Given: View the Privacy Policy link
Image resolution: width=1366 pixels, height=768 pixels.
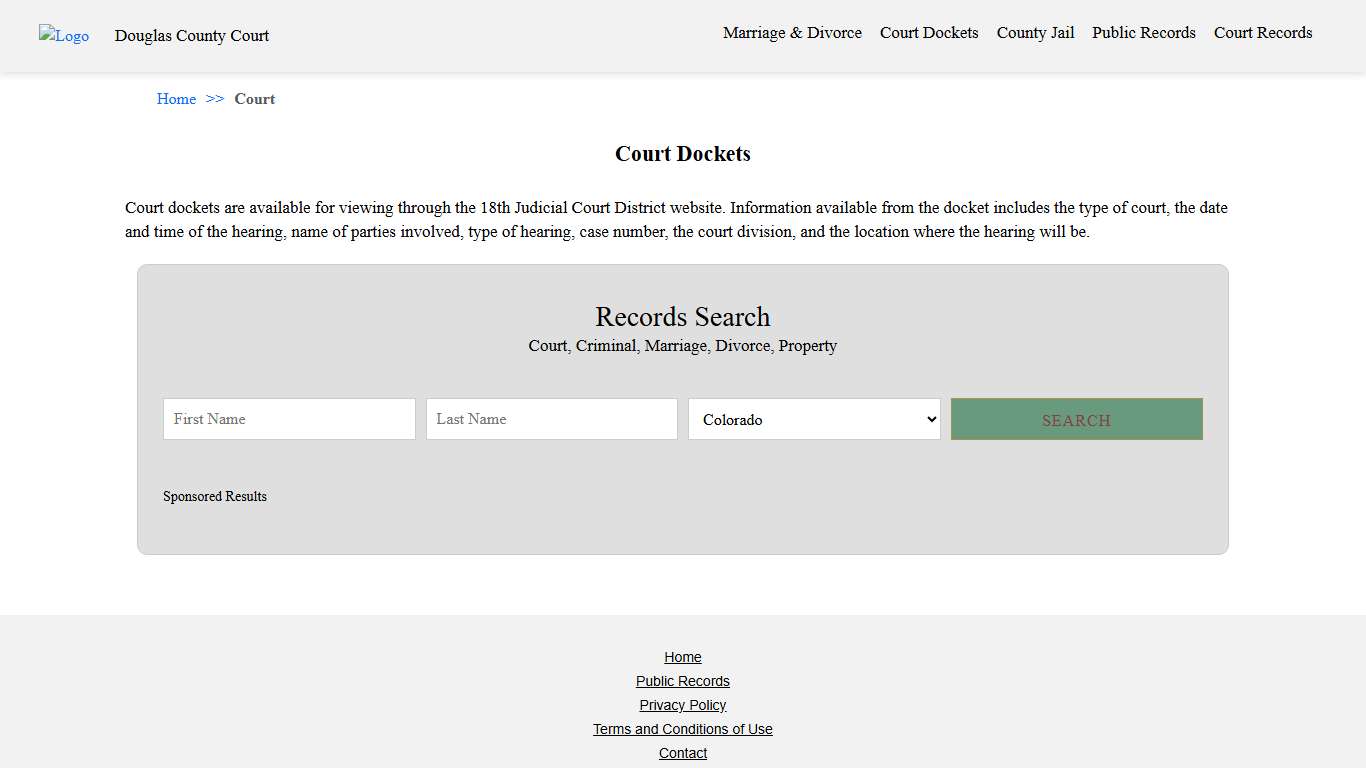Looking at the screenshot, I should [x=683, y=705].
